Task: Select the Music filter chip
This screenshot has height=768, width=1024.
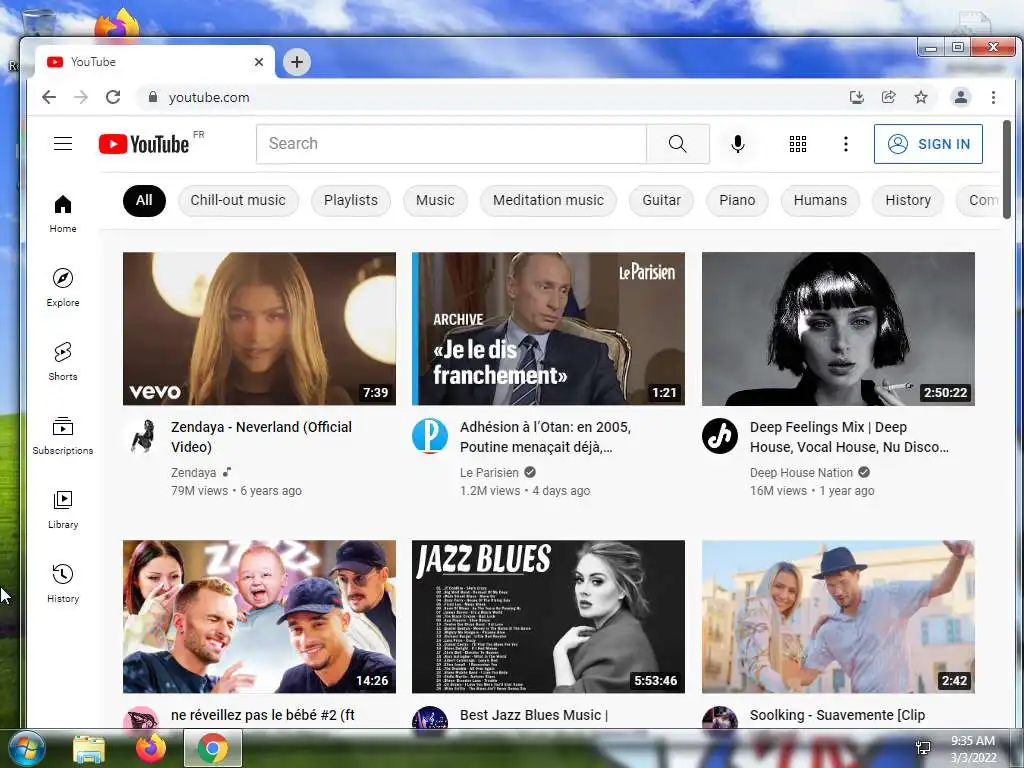Action: 435,200
